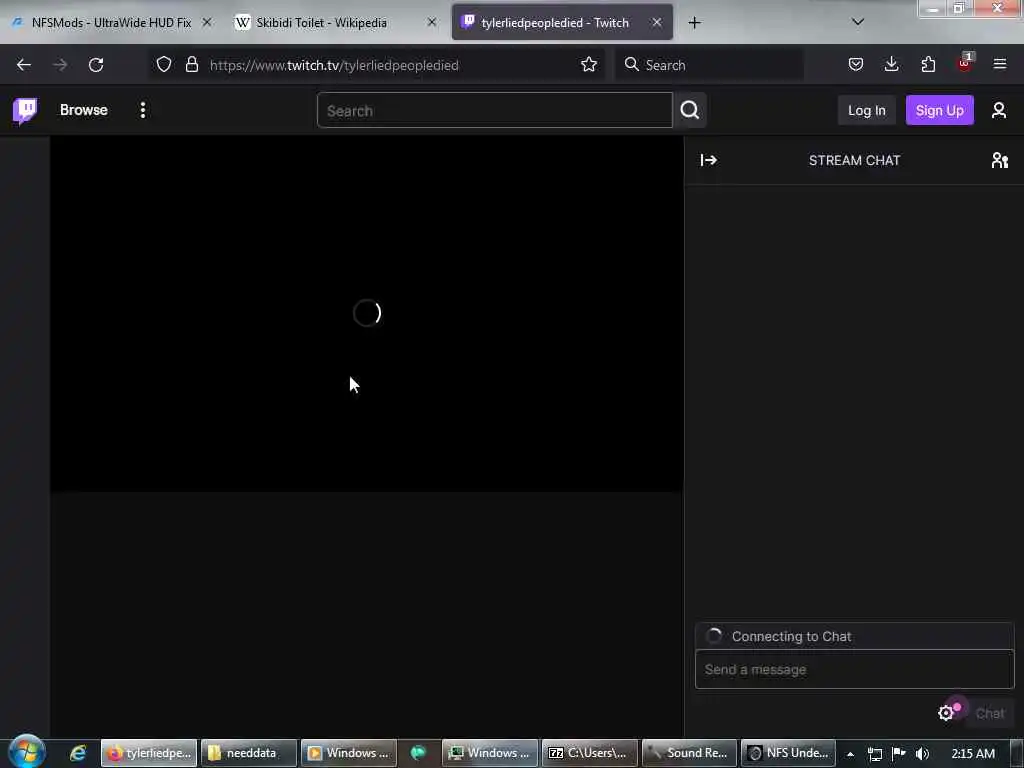Image resolution: width=1024 pixels, height=768 pixels.
Task: Focus the Twitch search input field
Action: pyautogui.click(x=494, y=110)
